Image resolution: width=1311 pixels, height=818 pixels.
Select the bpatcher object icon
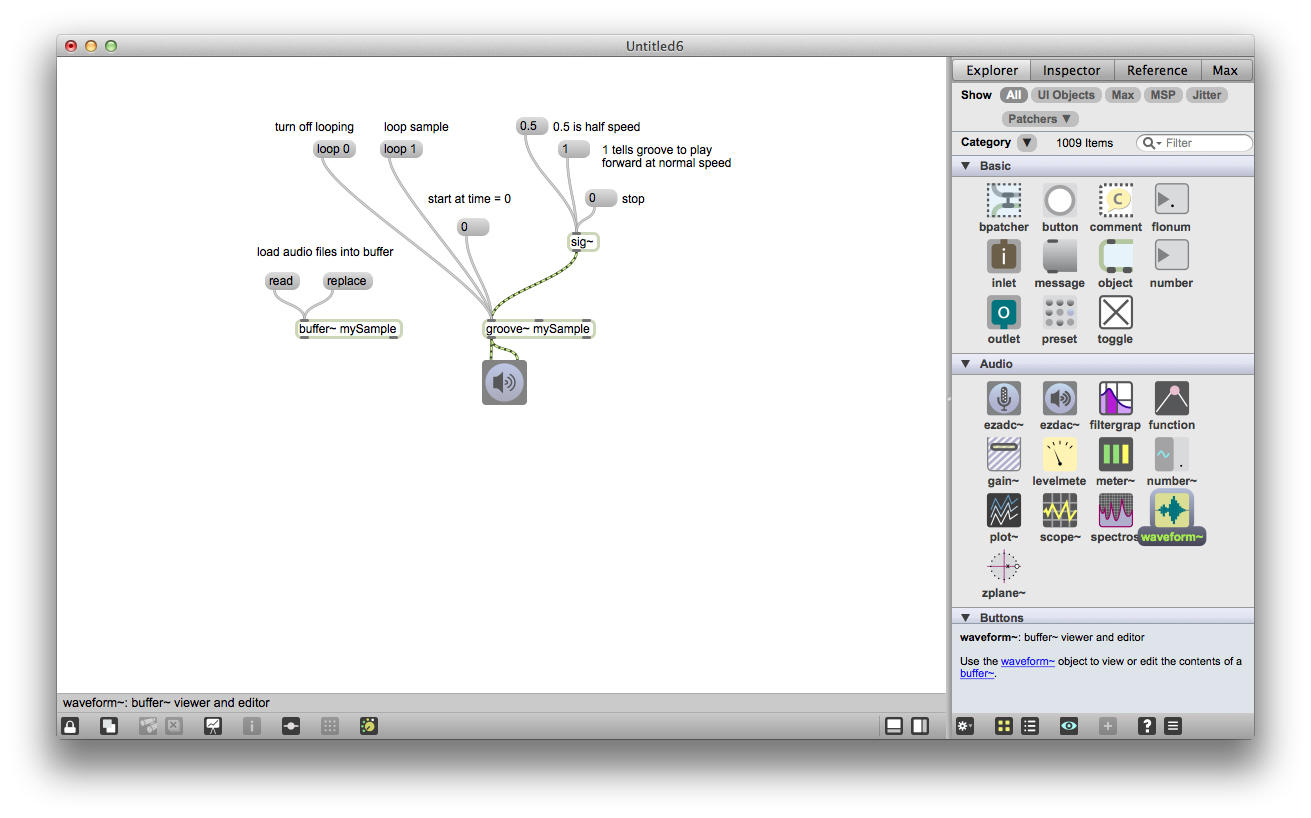point(1004,200)
